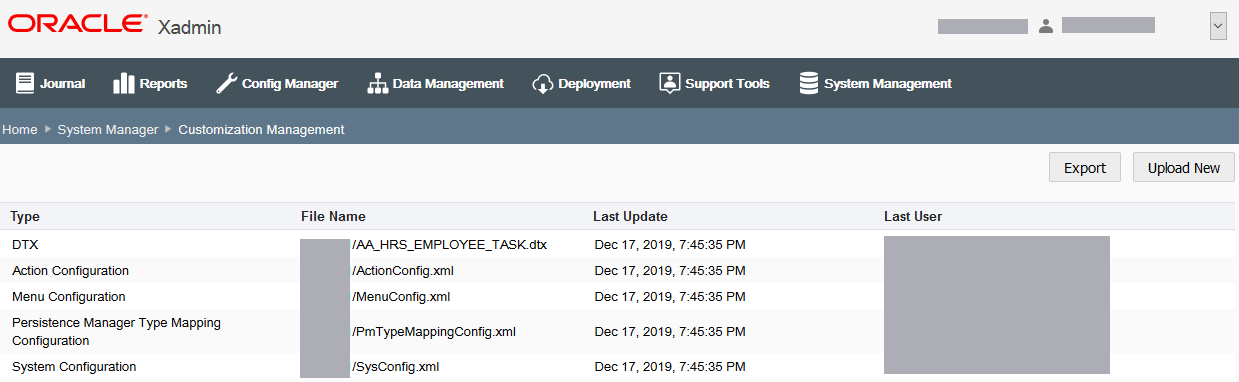
Task: Sort by the File Name column header
Action: click(333, 216)
